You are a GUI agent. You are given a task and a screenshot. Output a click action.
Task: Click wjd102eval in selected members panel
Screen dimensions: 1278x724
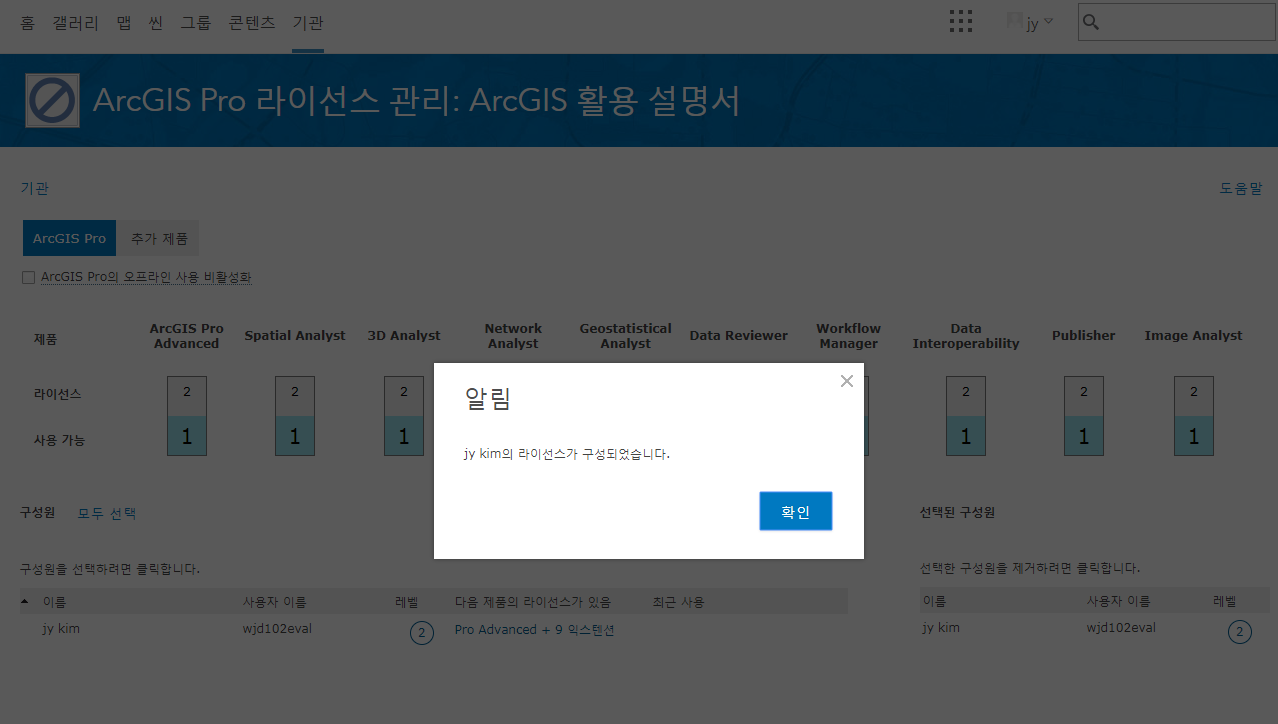1121,628
